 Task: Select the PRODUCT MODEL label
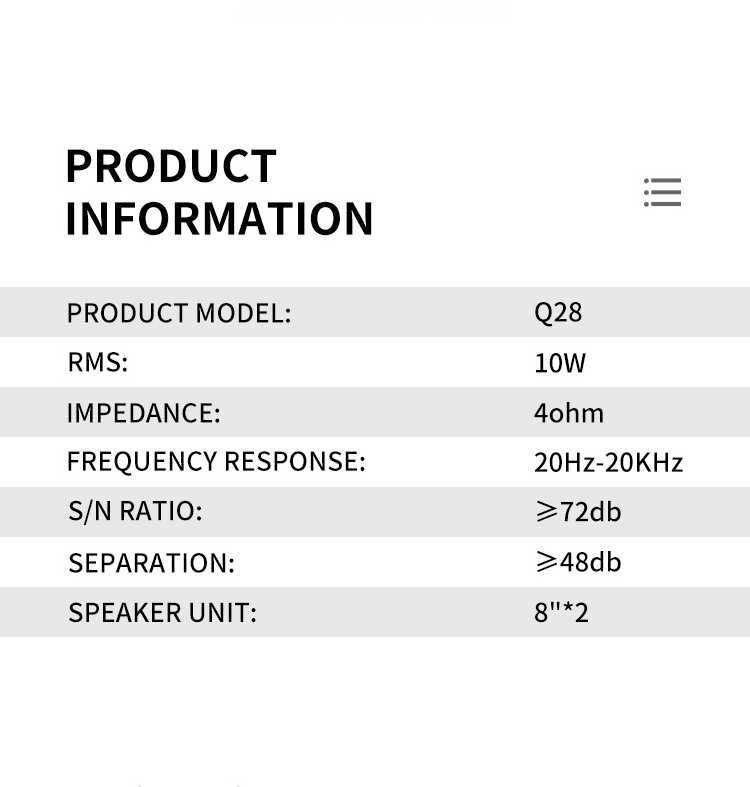click(179, 313)
